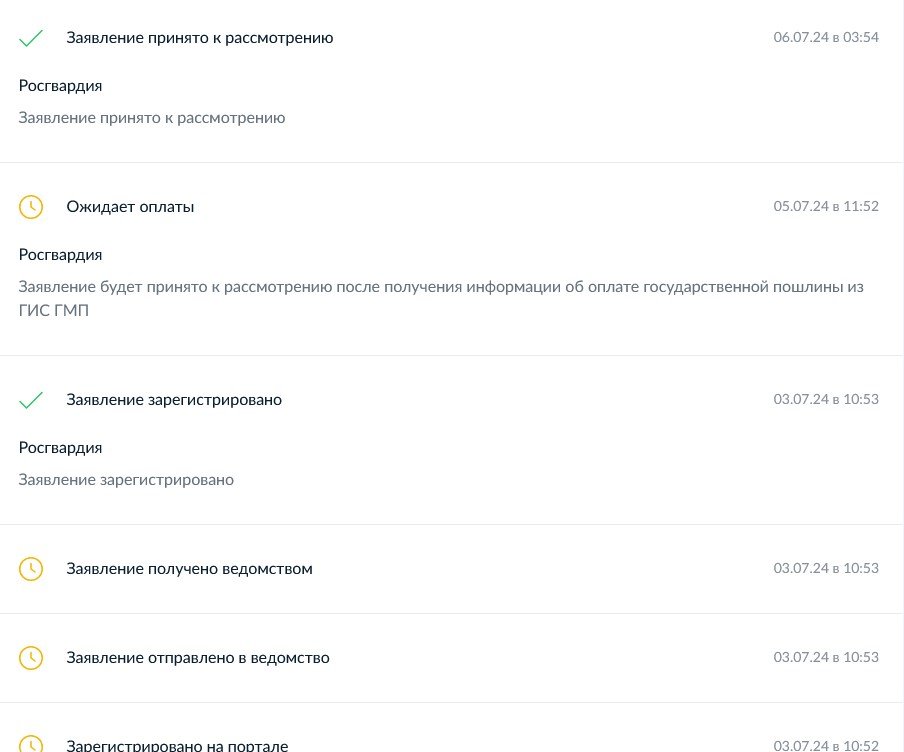Viewport: 904px width, 752px height.
Task: Select the "Заявление получено ведомством" status row title
Action: coord(189,569)
